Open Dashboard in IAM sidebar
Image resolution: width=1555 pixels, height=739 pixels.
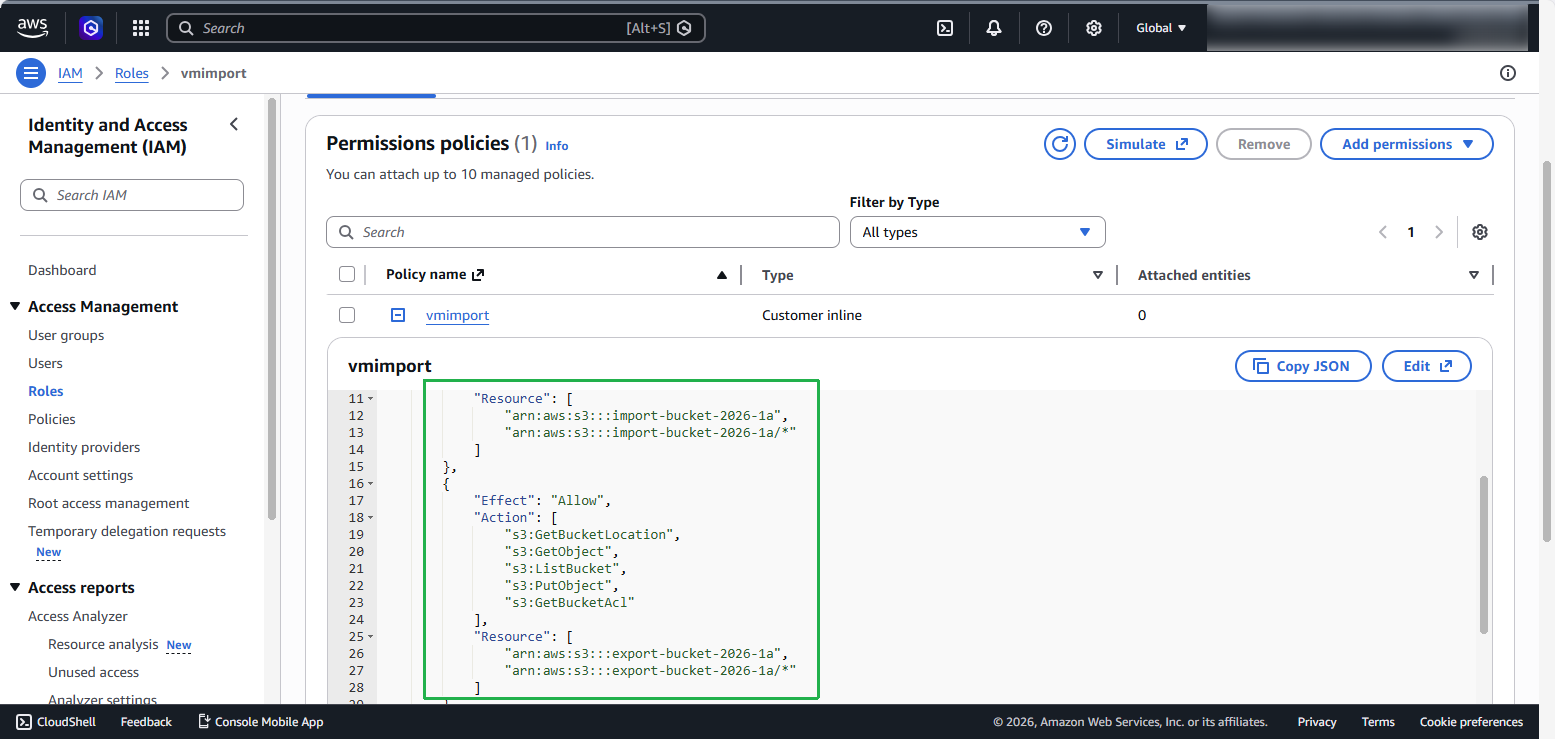point(62,270)
